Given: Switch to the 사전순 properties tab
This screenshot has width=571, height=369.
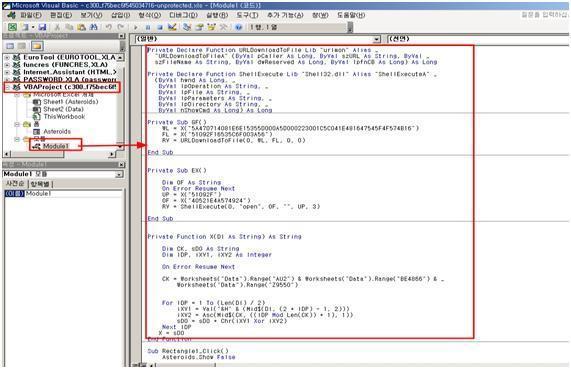Looking at the screenshot, I should pos(15,184).
